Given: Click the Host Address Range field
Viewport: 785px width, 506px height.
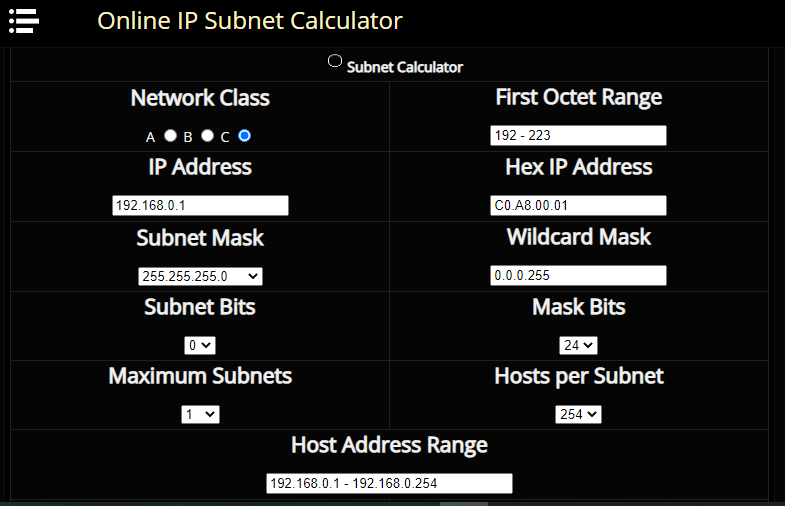Looking at the screenshot, I should [x=389, y=484].
